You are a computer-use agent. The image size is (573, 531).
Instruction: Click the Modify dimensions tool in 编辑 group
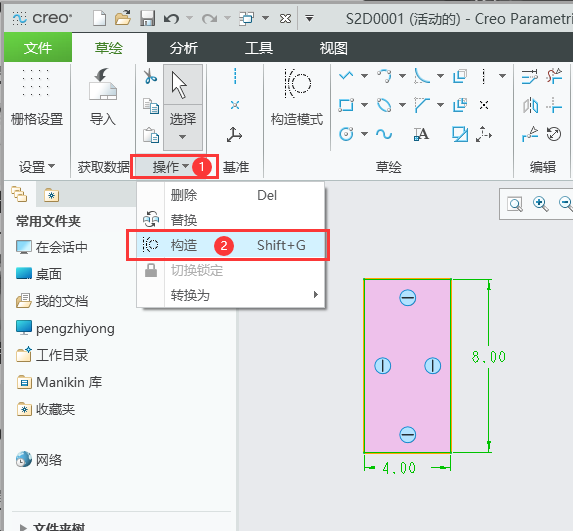[x=530, y=76]
